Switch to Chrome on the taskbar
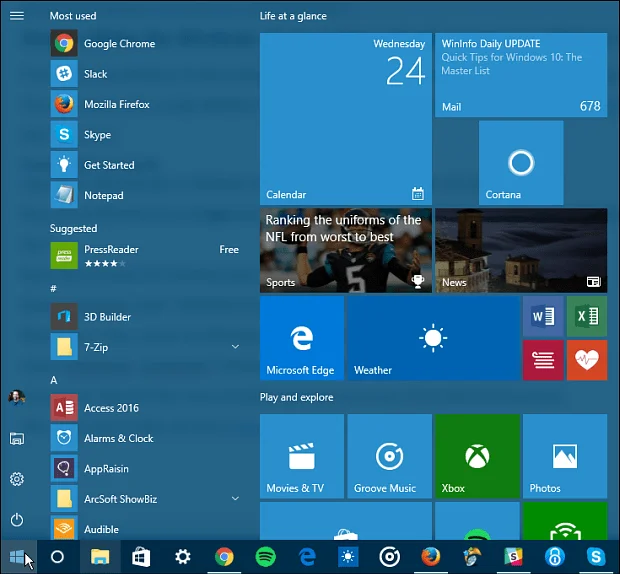Screen dimensions: 620x574 click(224, 557)
